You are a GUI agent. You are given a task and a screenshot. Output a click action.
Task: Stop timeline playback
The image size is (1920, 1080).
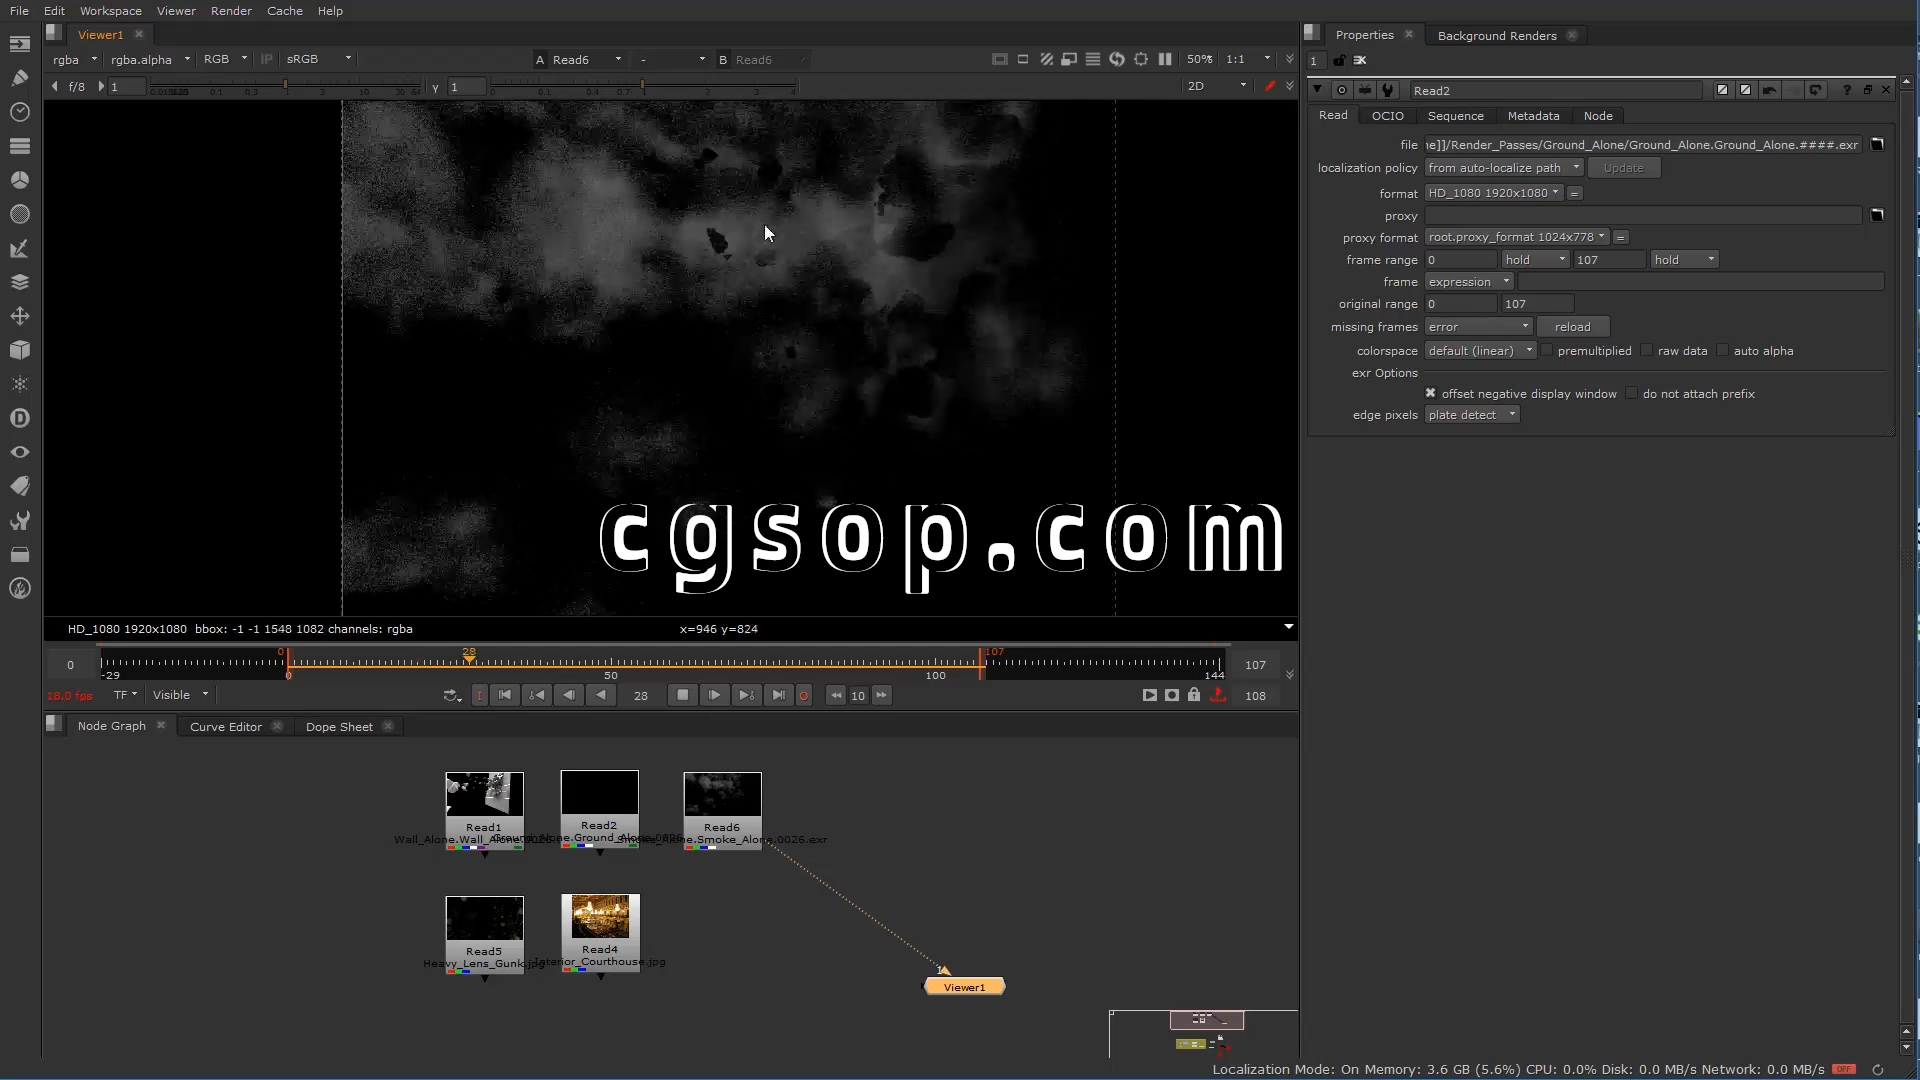683,696
